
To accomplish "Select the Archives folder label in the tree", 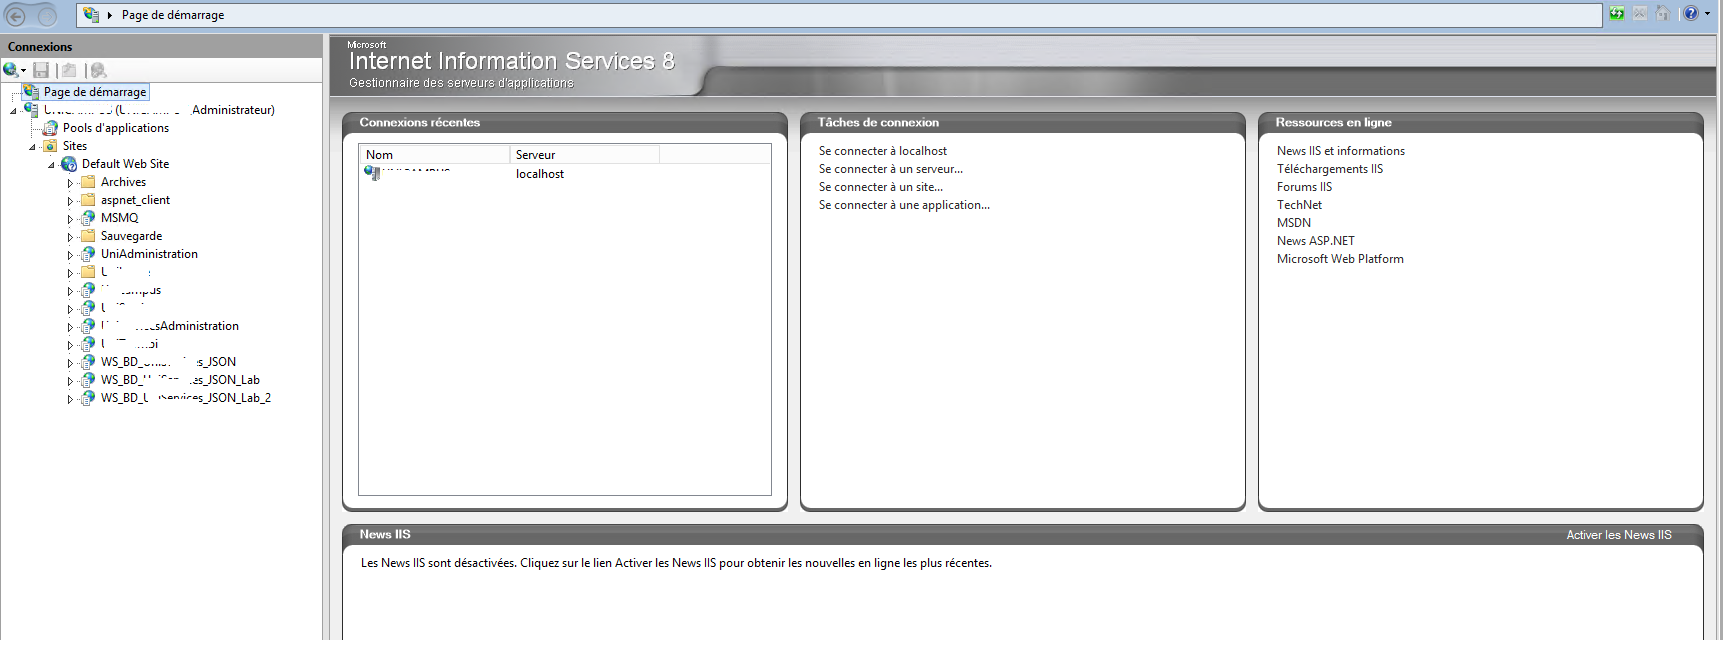I will tap(123, 182).
